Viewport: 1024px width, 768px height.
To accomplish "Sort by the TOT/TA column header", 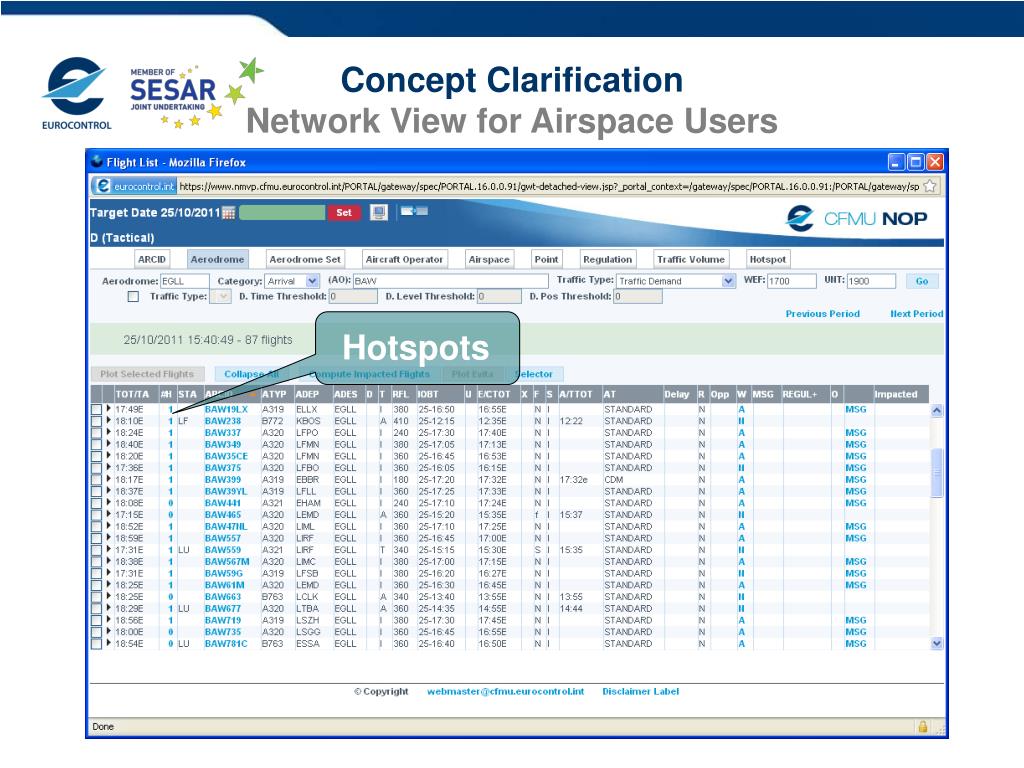I will point(132,394).
